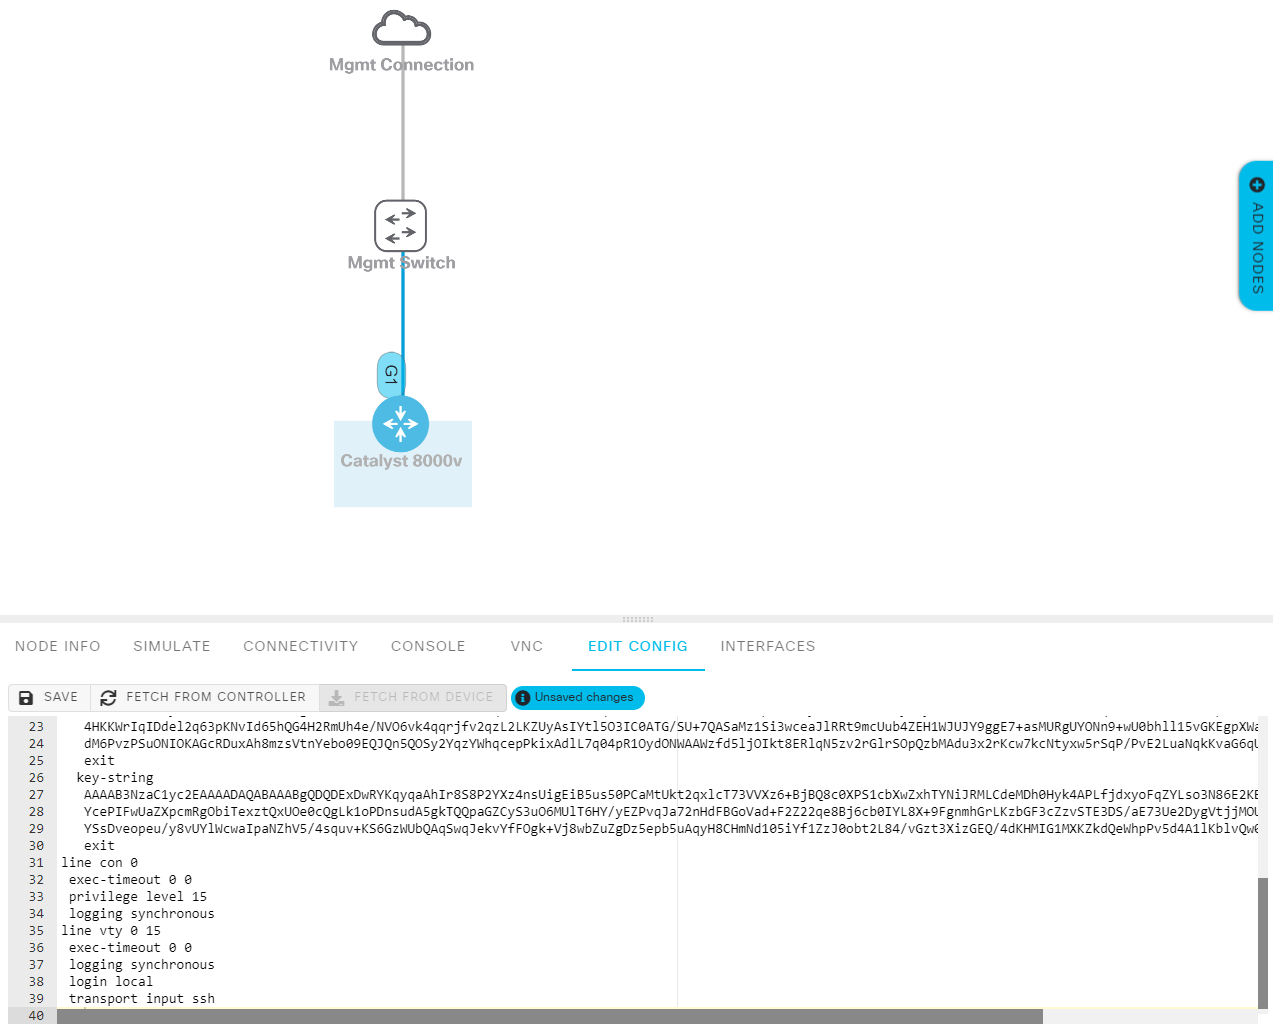Switch to the Node Info tab
The height and width of the screenshot is (1027, 1273).
(x=58, y=646)
